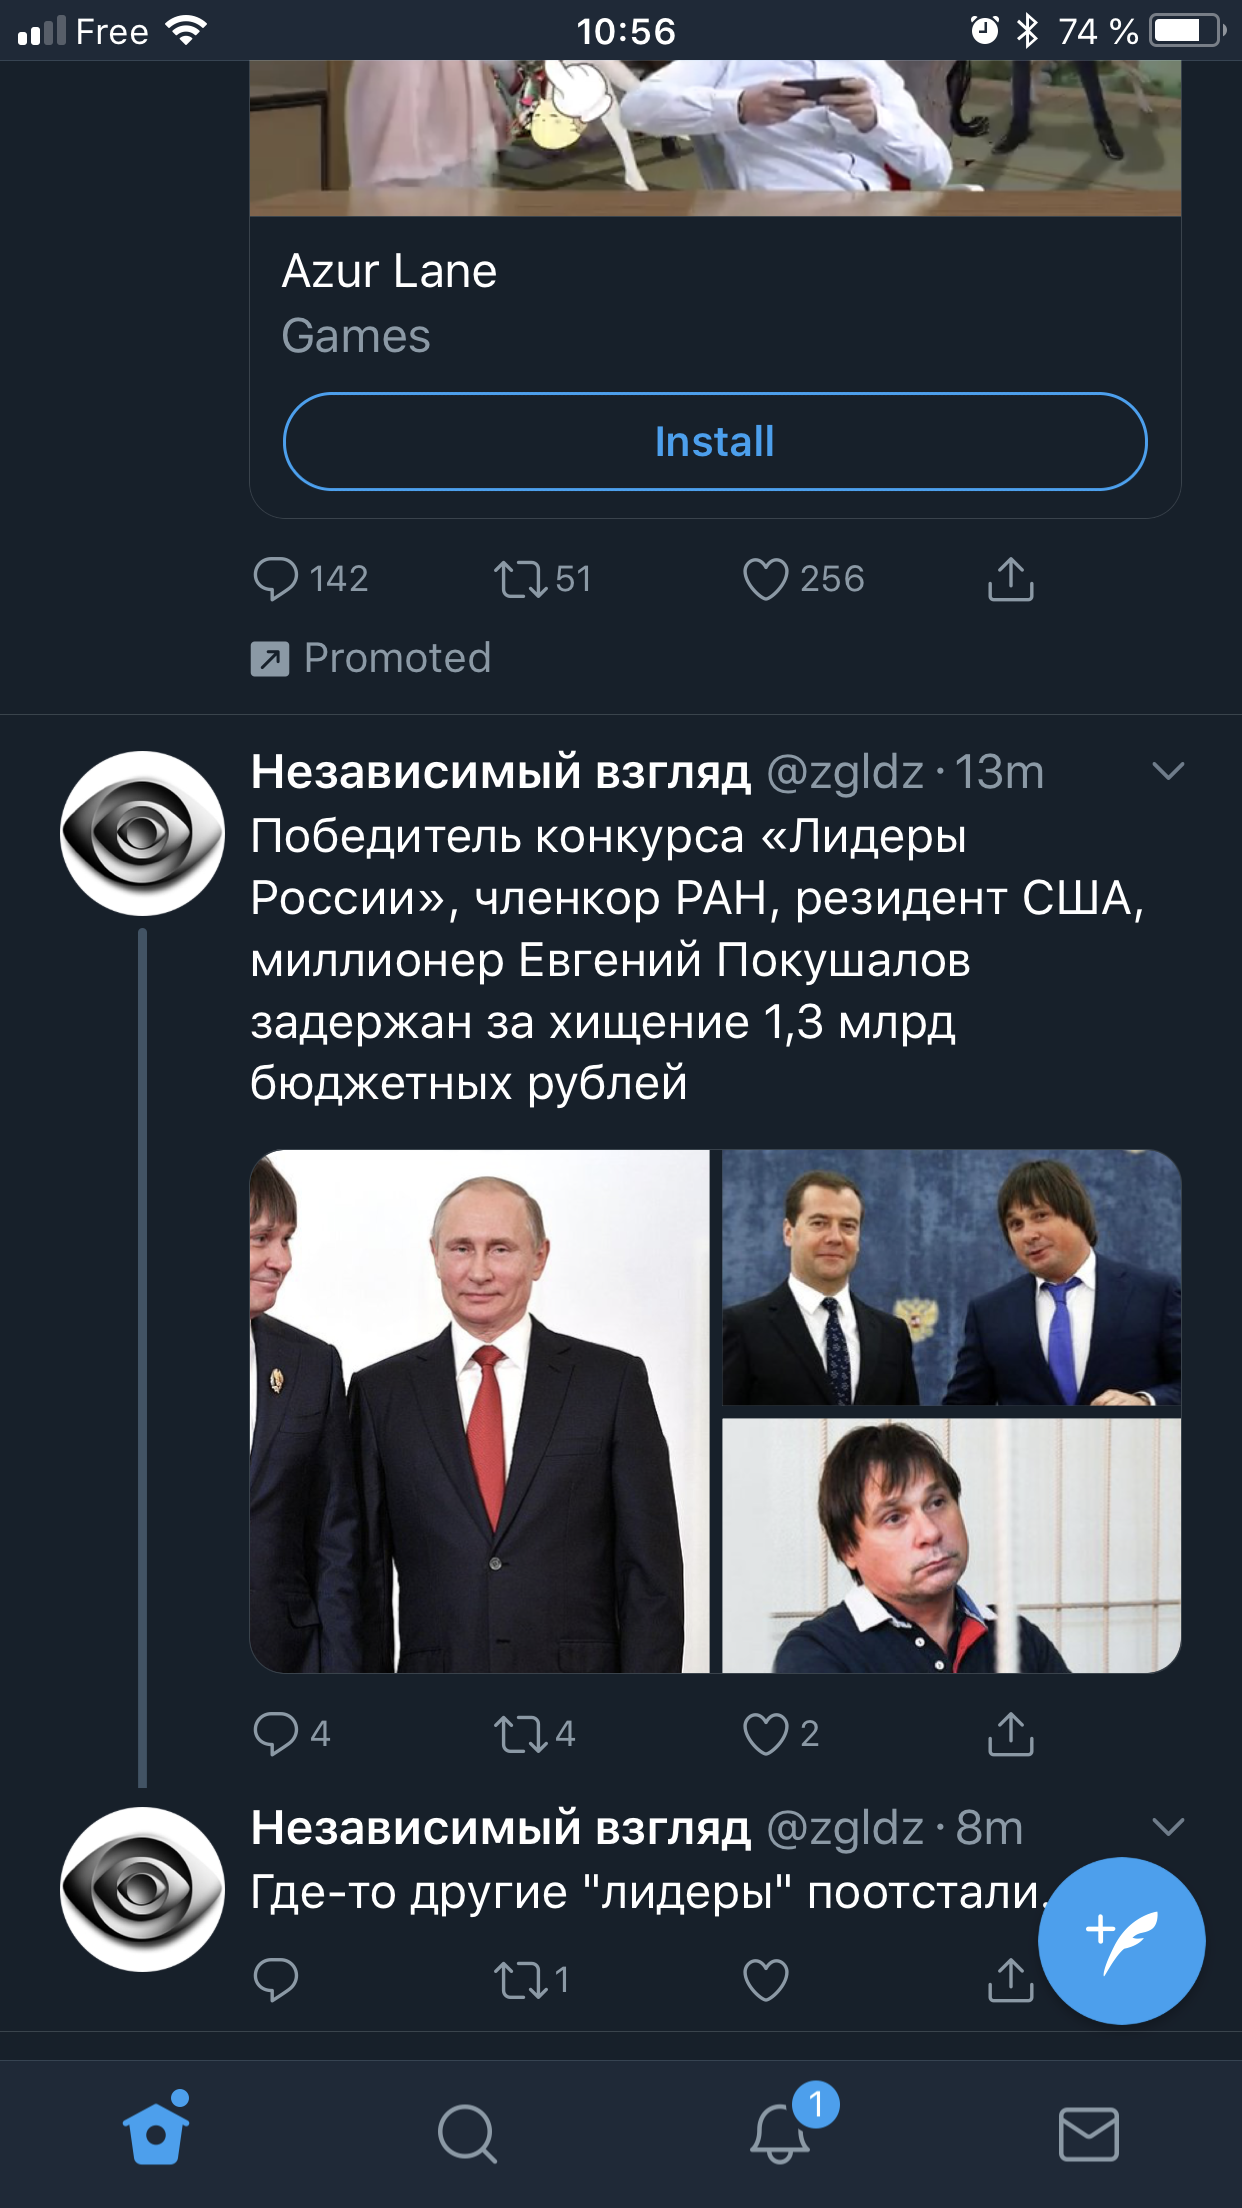The image size is (1242, 2208).
Task: Like the 8m reply tweet
Action: pos(766,1979)
